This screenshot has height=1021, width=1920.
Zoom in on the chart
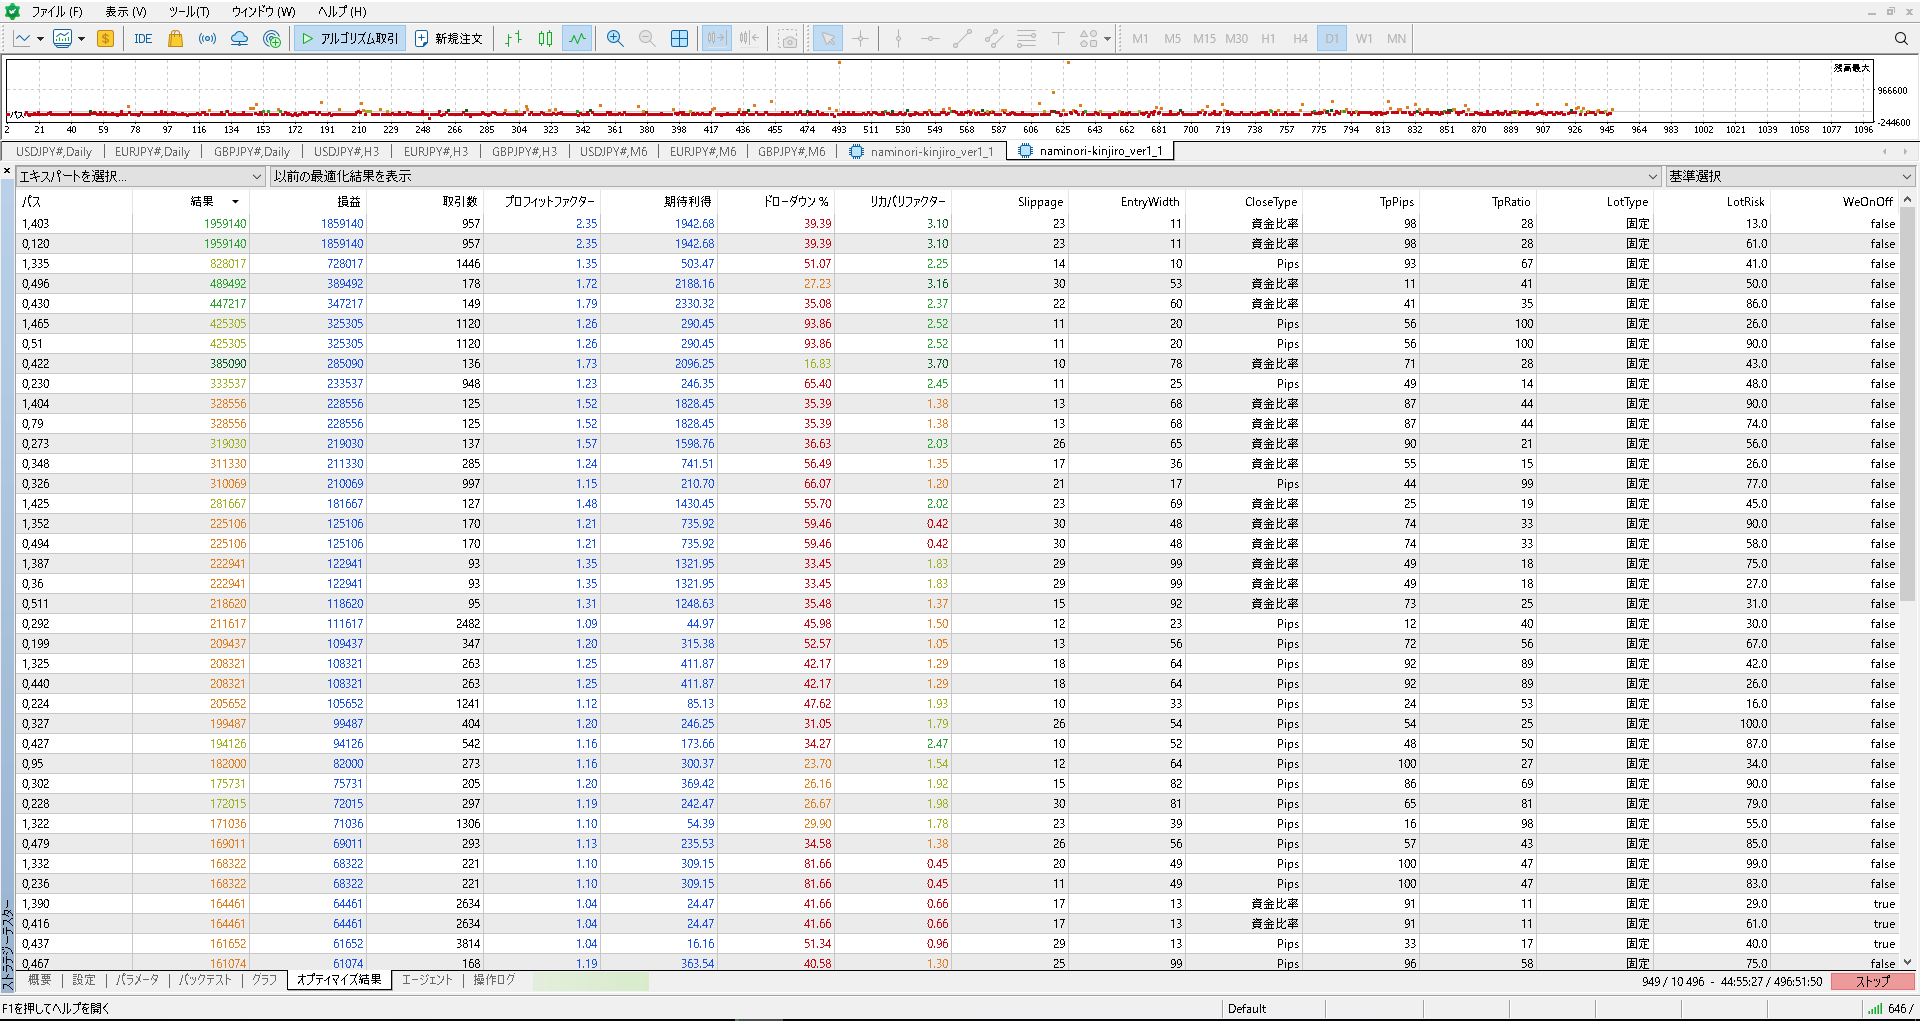(615, 39)
